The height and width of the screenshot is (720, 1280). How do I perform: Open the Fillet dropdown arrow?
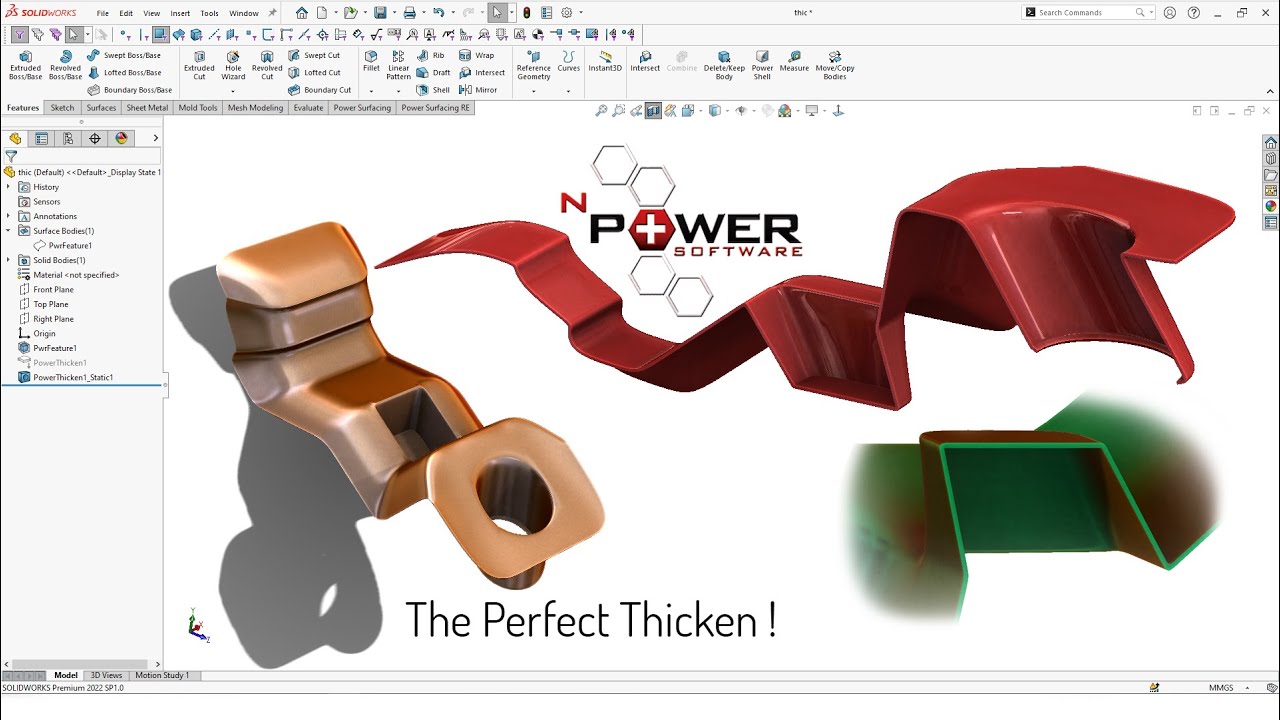pyautogui.click(x=371, y=91)
